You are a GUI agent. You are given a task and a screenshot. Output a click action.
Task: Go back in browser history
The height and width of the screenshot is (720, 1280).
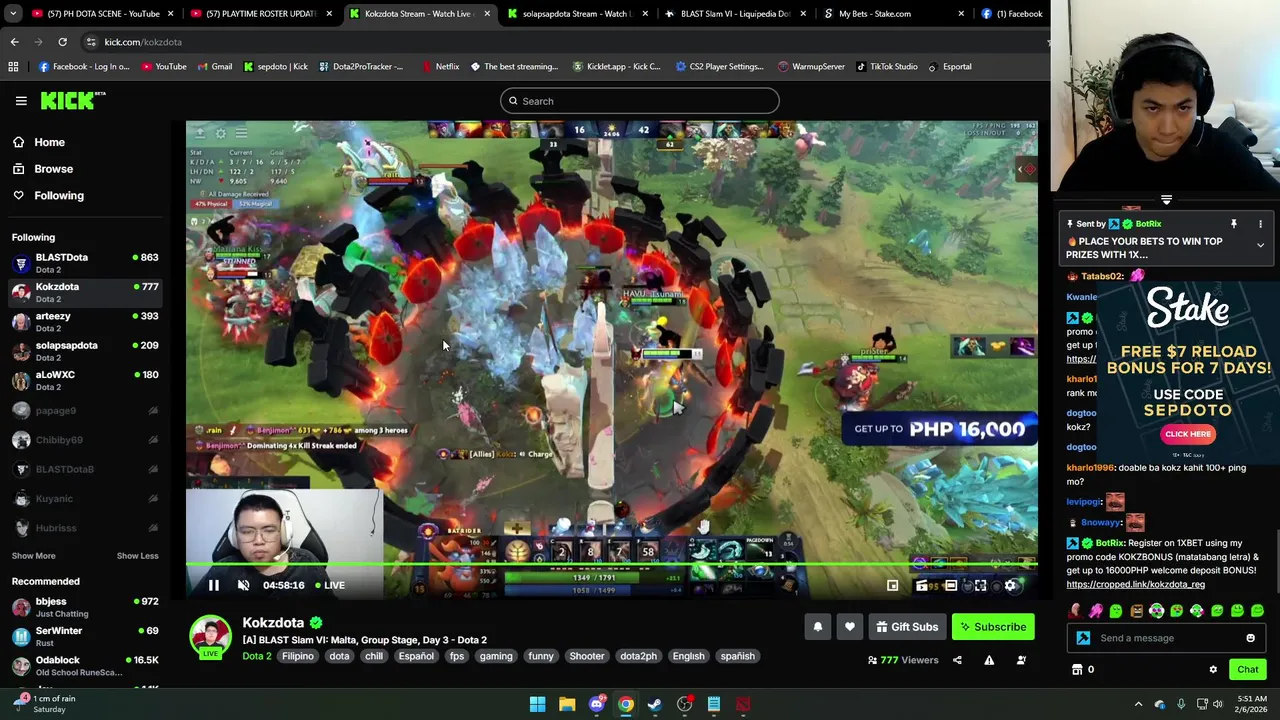(14, 42)
